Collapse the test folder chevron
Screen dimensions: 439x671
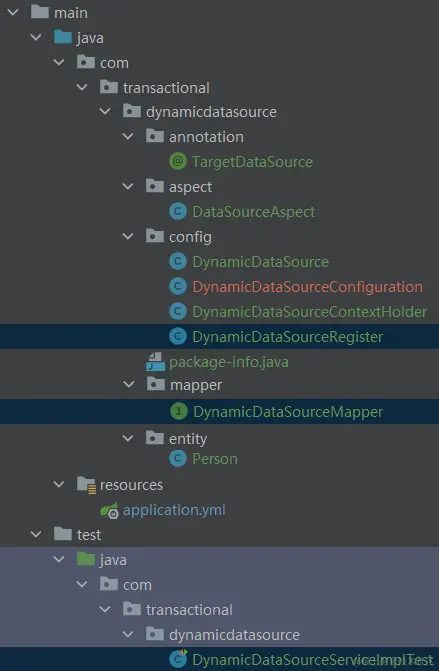point(36,534)
